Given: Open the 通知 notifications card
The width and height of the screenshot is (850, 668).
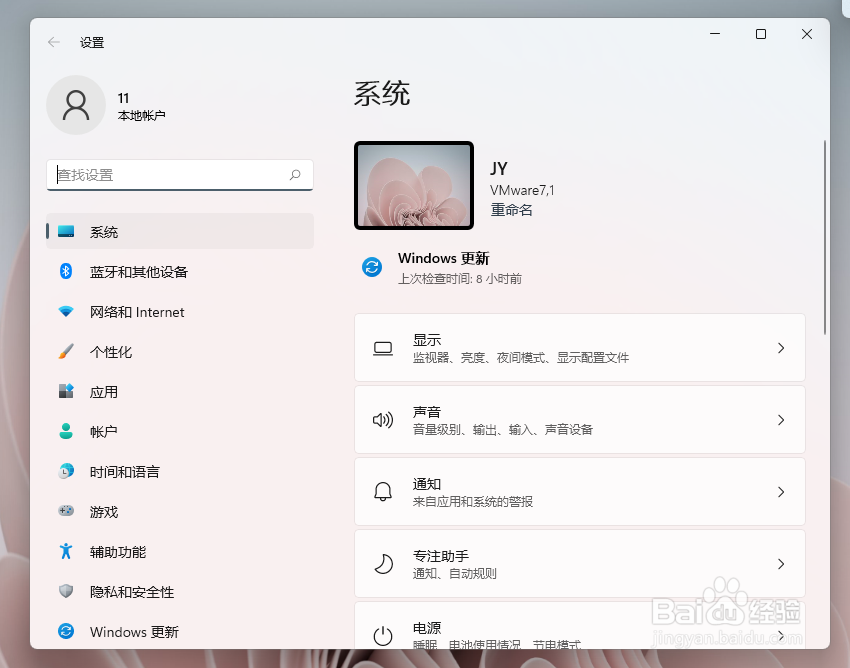Looking at the screenshot, I should [x=579, y=492].
